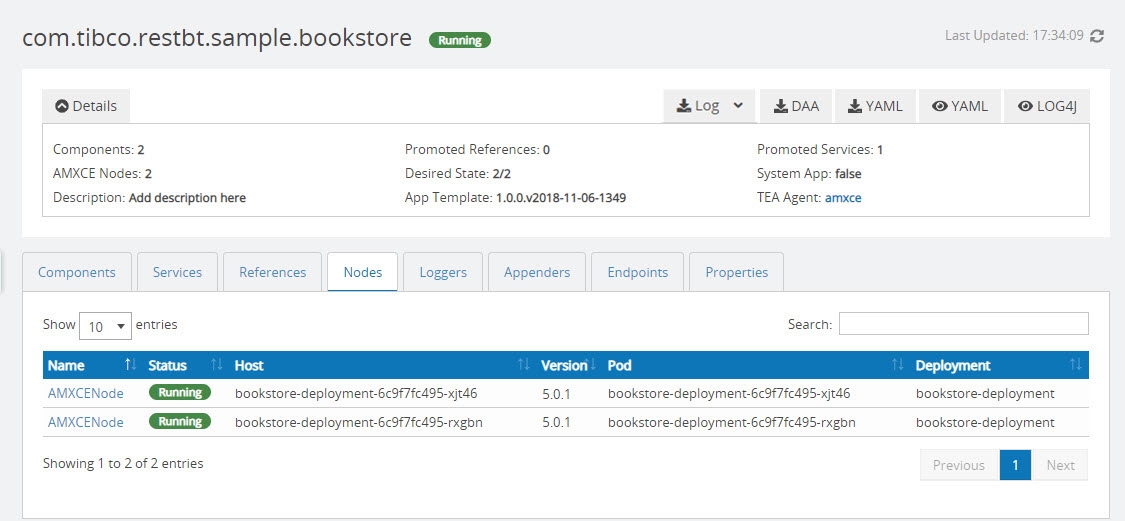Switch to the Components tab
This screenshot has height=521, width=1125.
pos(77,272)
